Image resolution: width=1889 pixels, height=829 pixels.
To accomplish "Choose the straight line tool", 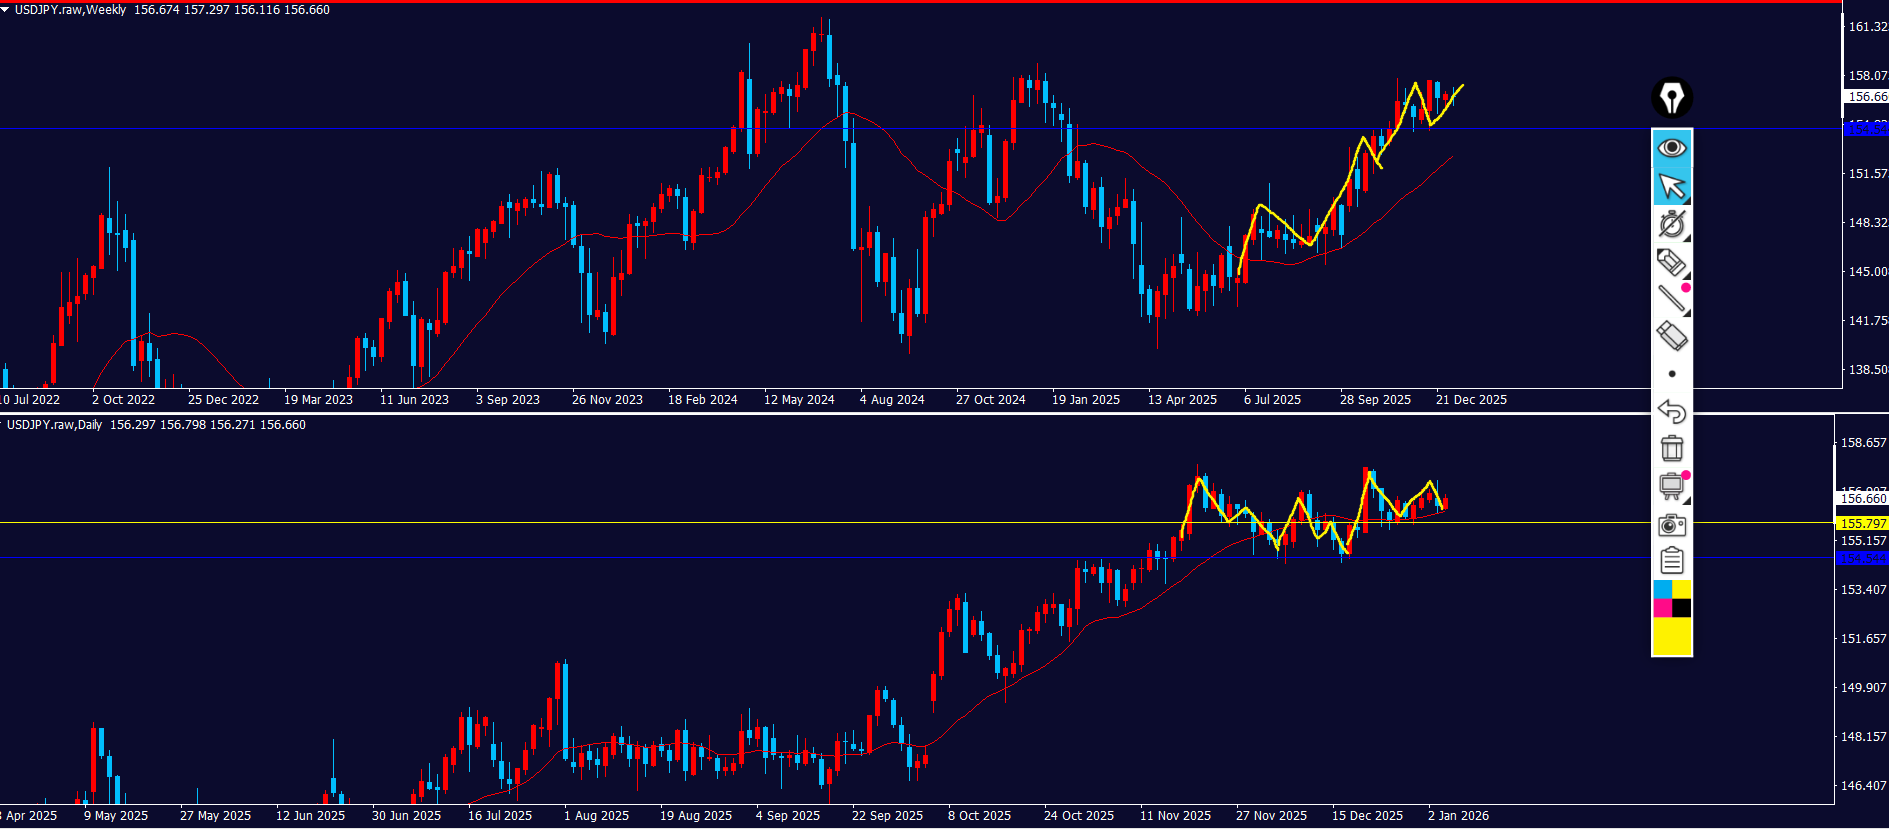I will (x=1671, y=298).
